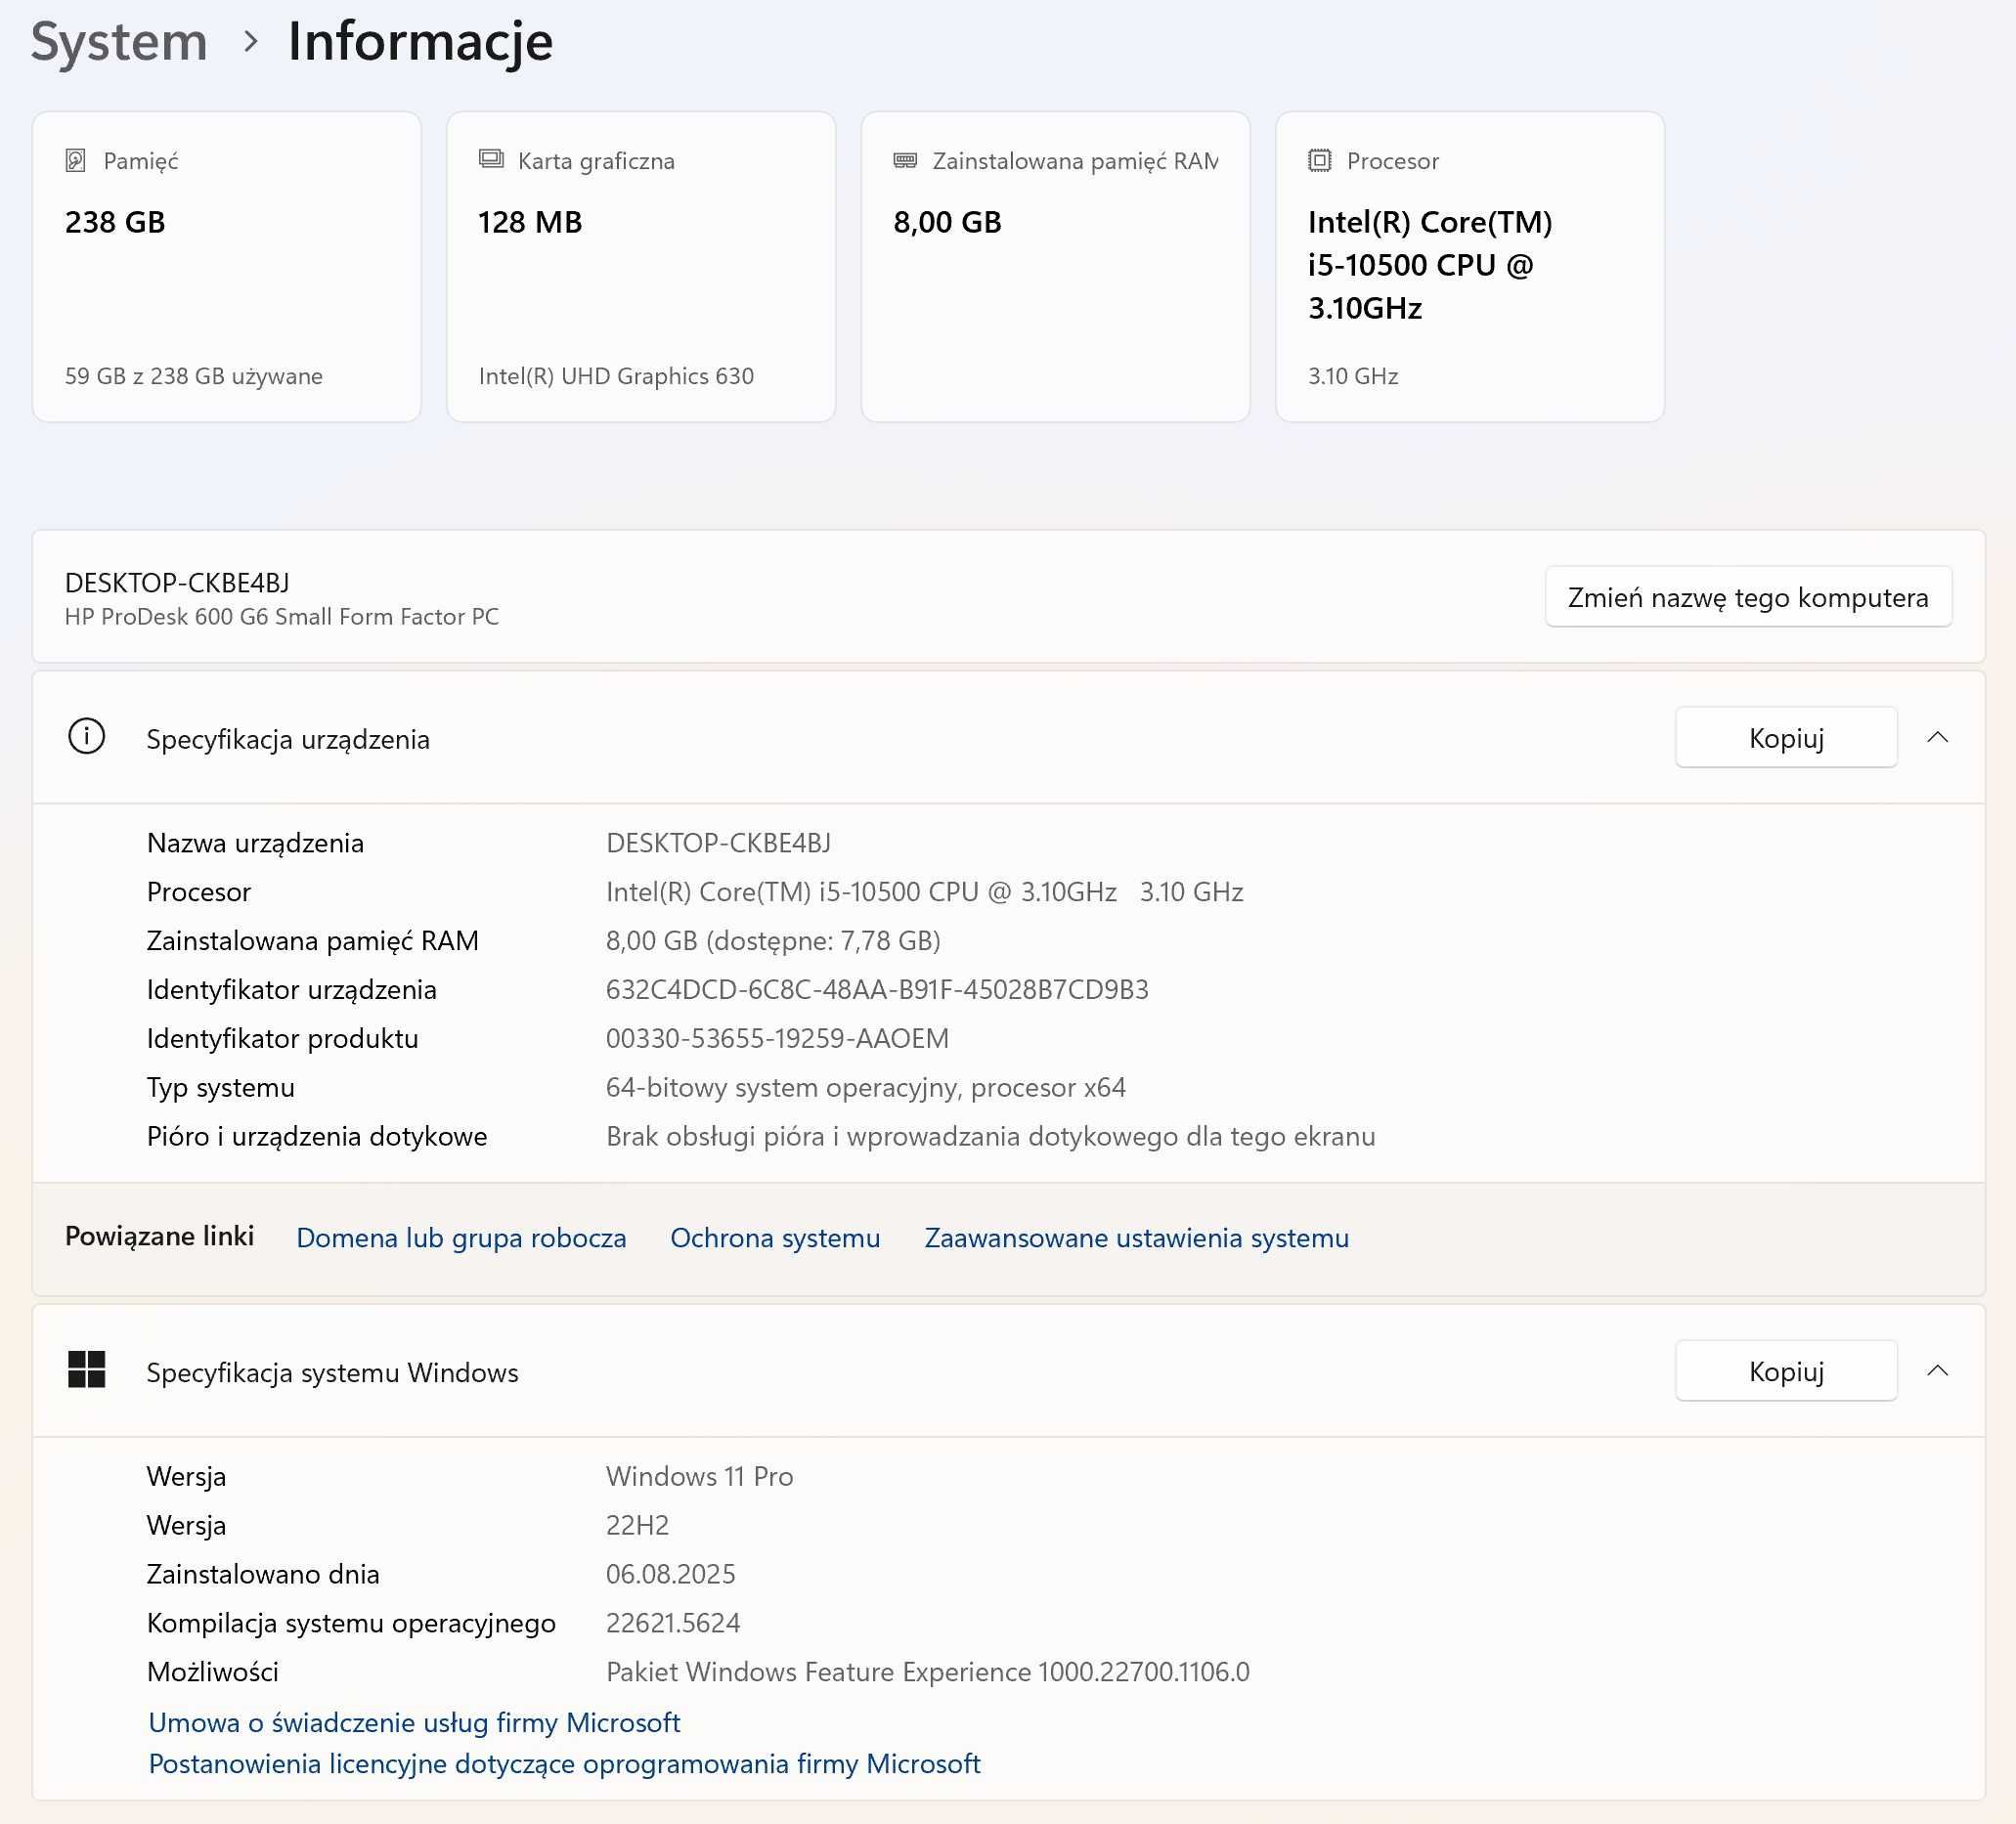Select the text 59 GB z 238 GB używane
This screenshot has height=1824, width=2016.
(194, 376)
